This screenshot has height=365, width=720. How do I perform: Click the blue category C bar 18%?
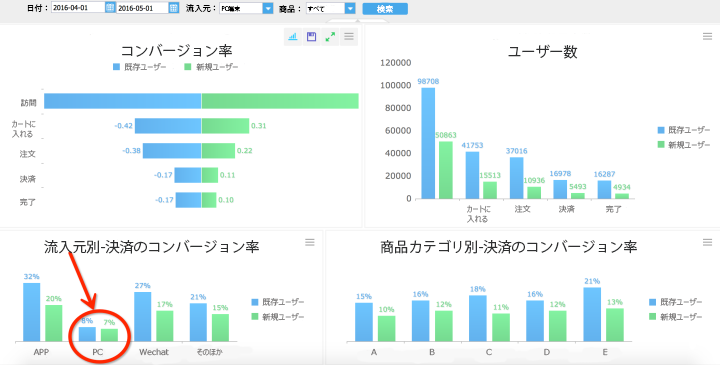pyautogui.click(x=478, y=318)
